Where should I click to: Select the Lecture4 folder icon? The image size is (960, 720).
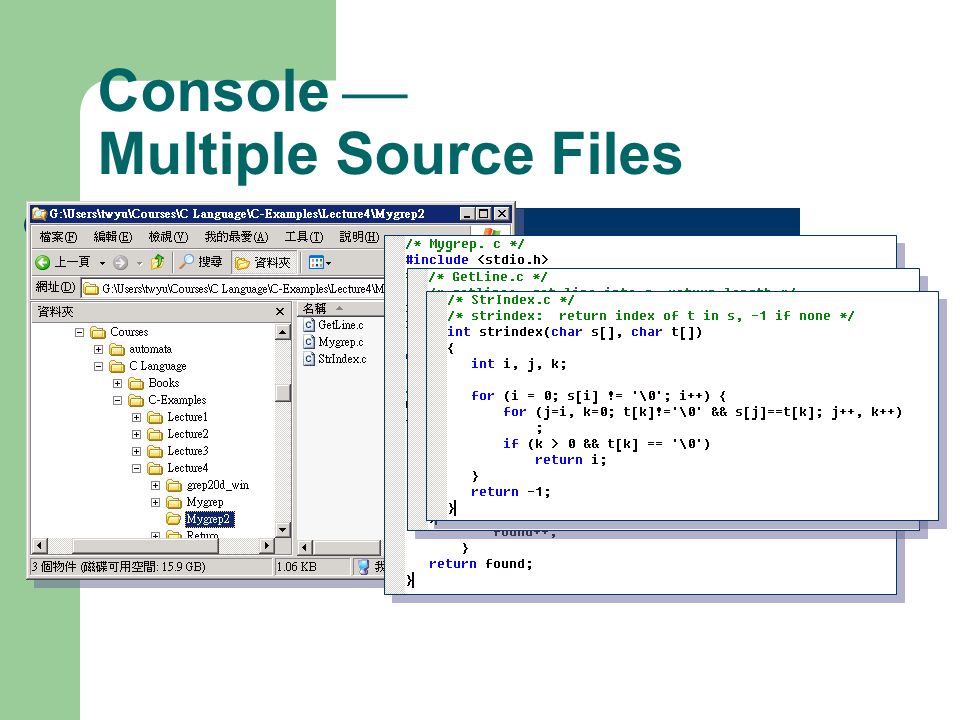click(155, 468)
